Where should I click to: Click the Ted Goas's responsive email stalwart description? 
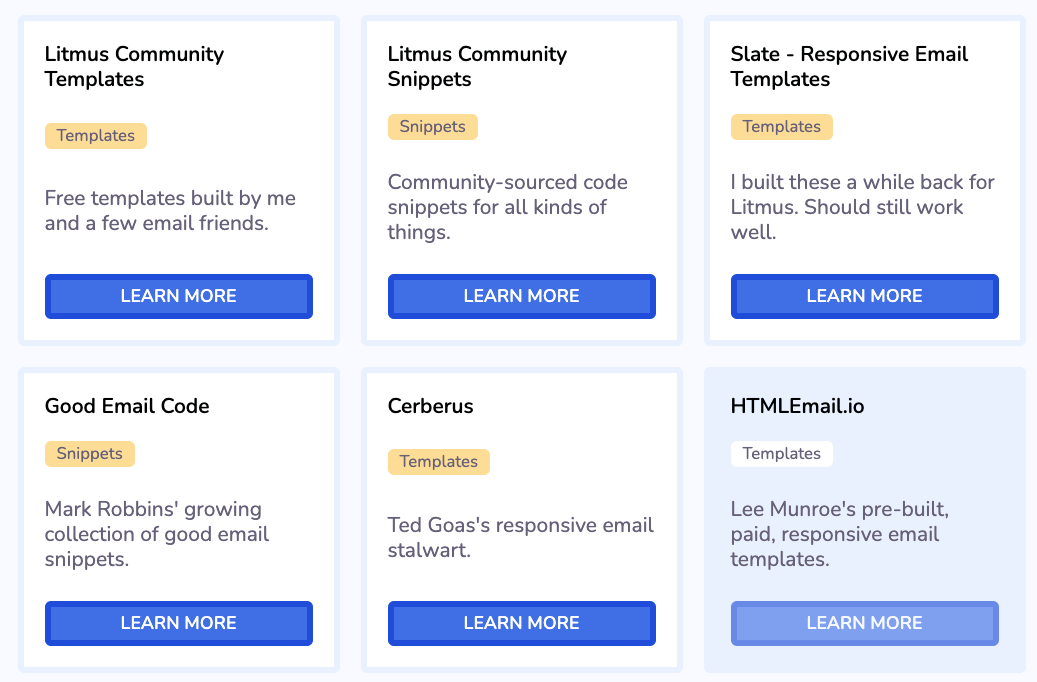pos(520,538)
